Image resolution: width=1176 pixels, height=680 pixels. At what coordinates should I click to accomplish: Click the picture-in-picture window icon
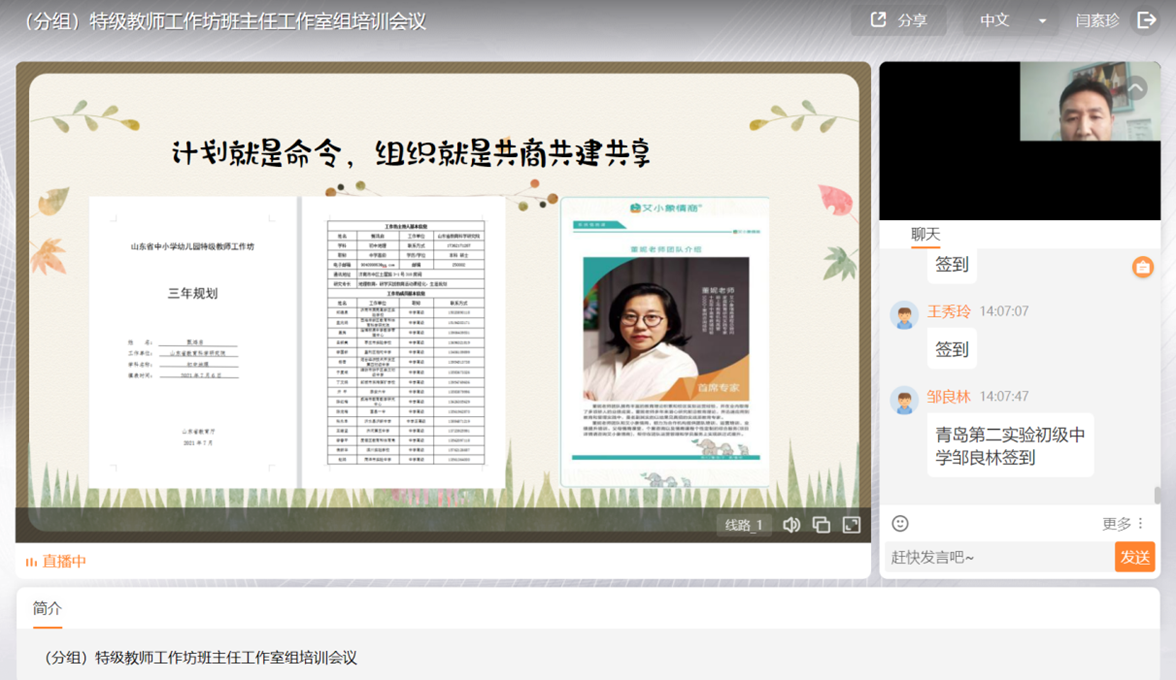pyautogui.click(x=821, y=525)
